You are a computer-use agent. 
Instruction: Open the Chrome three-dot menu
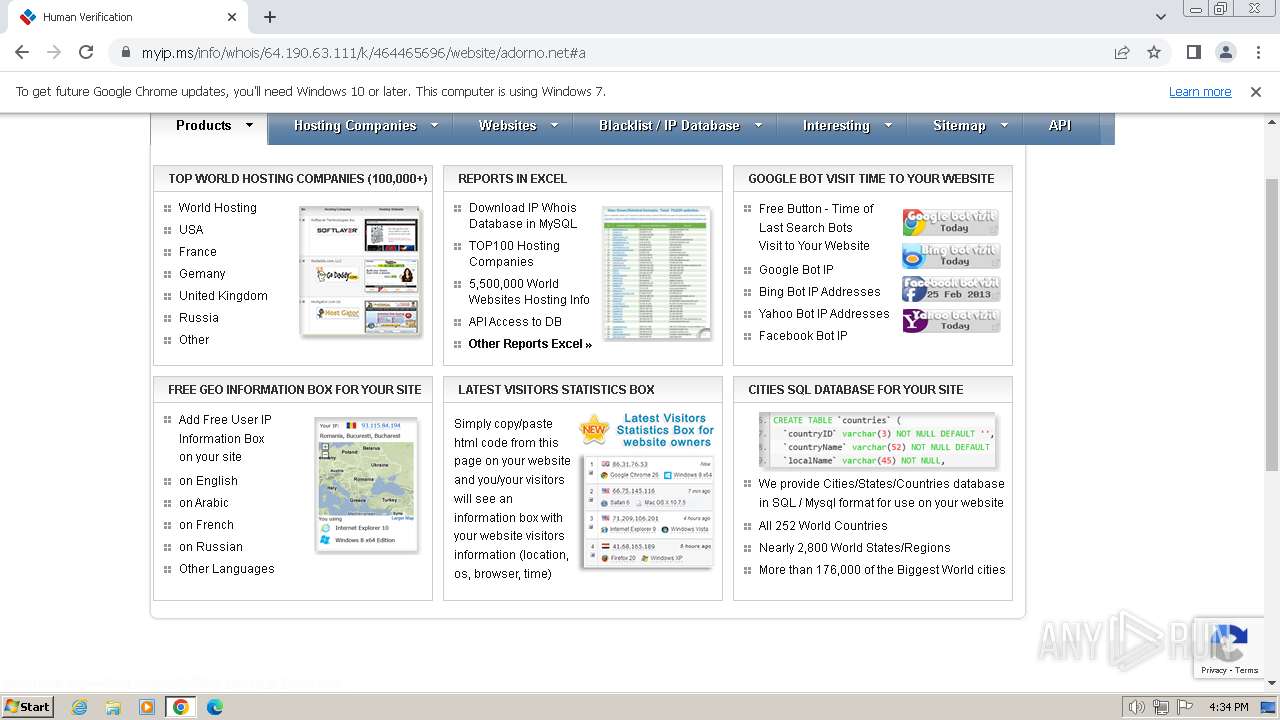pos(1257,52)
